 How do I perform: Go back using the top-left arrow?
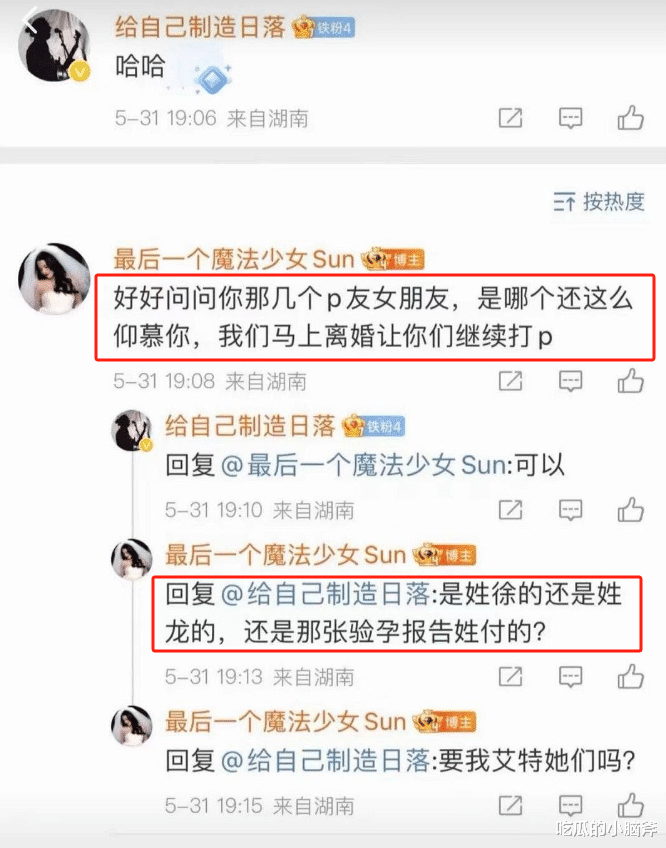click(30, 21)
